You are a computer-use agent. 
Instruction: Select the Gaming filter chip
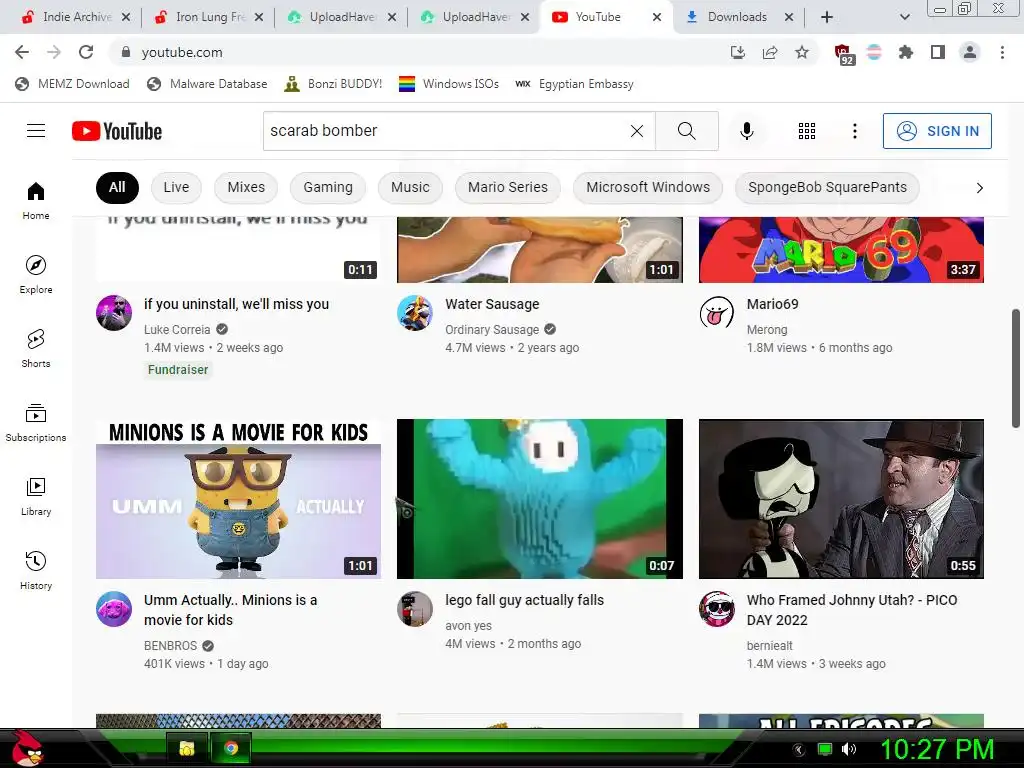(328, 187)
